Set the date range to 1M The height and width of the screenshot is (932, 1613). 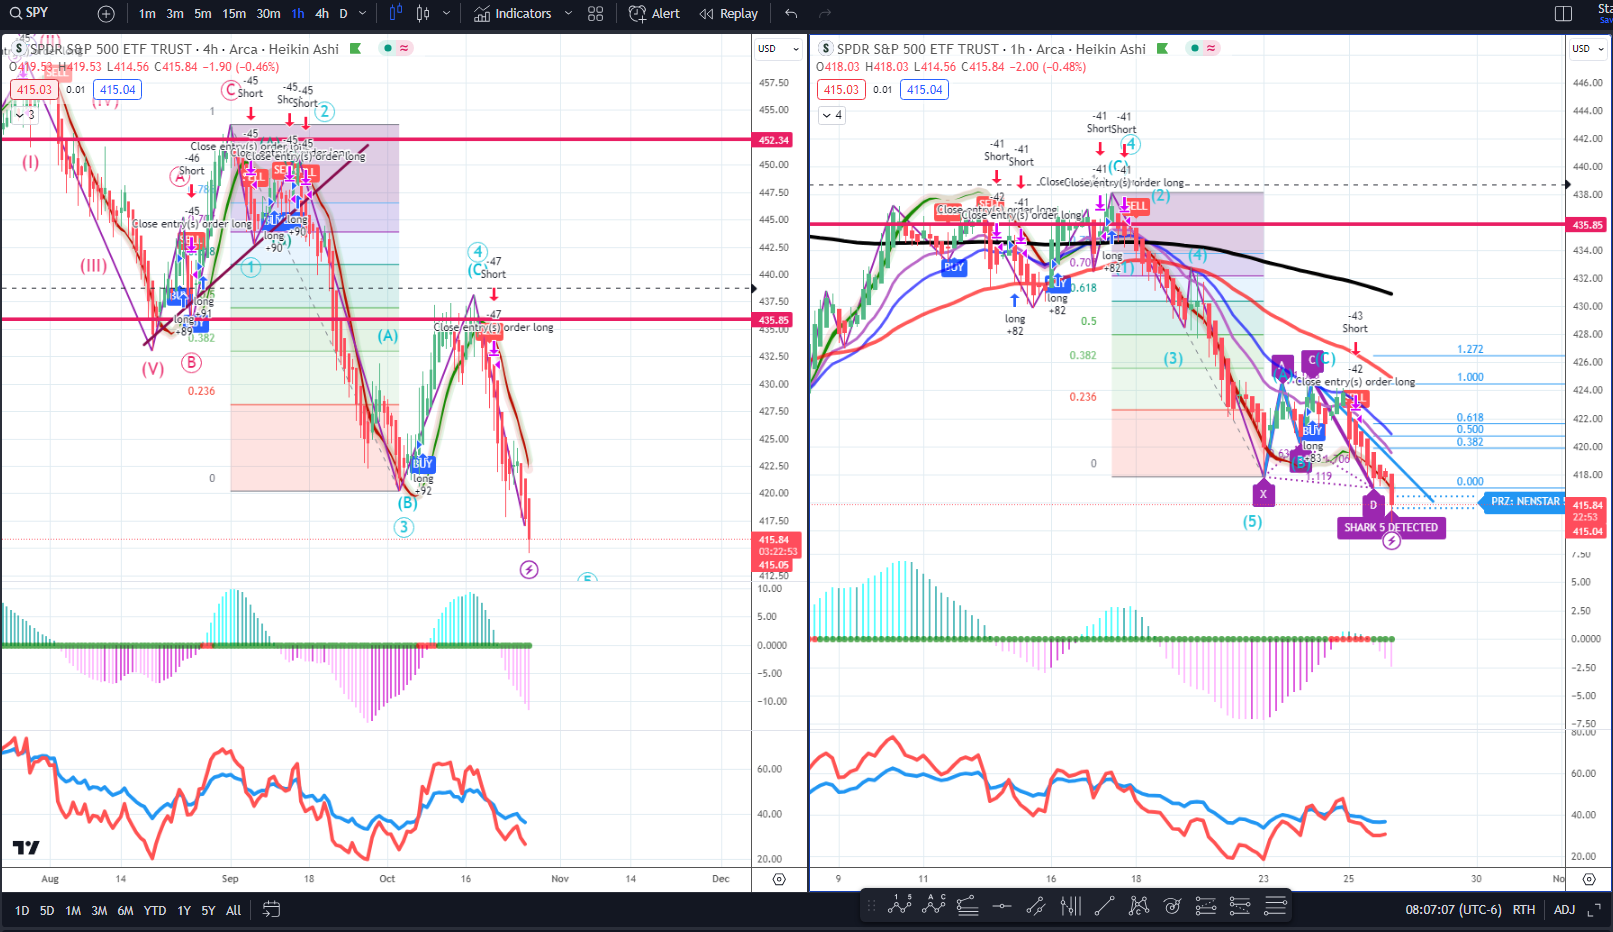pyautogui.click(x=73, y=911)
